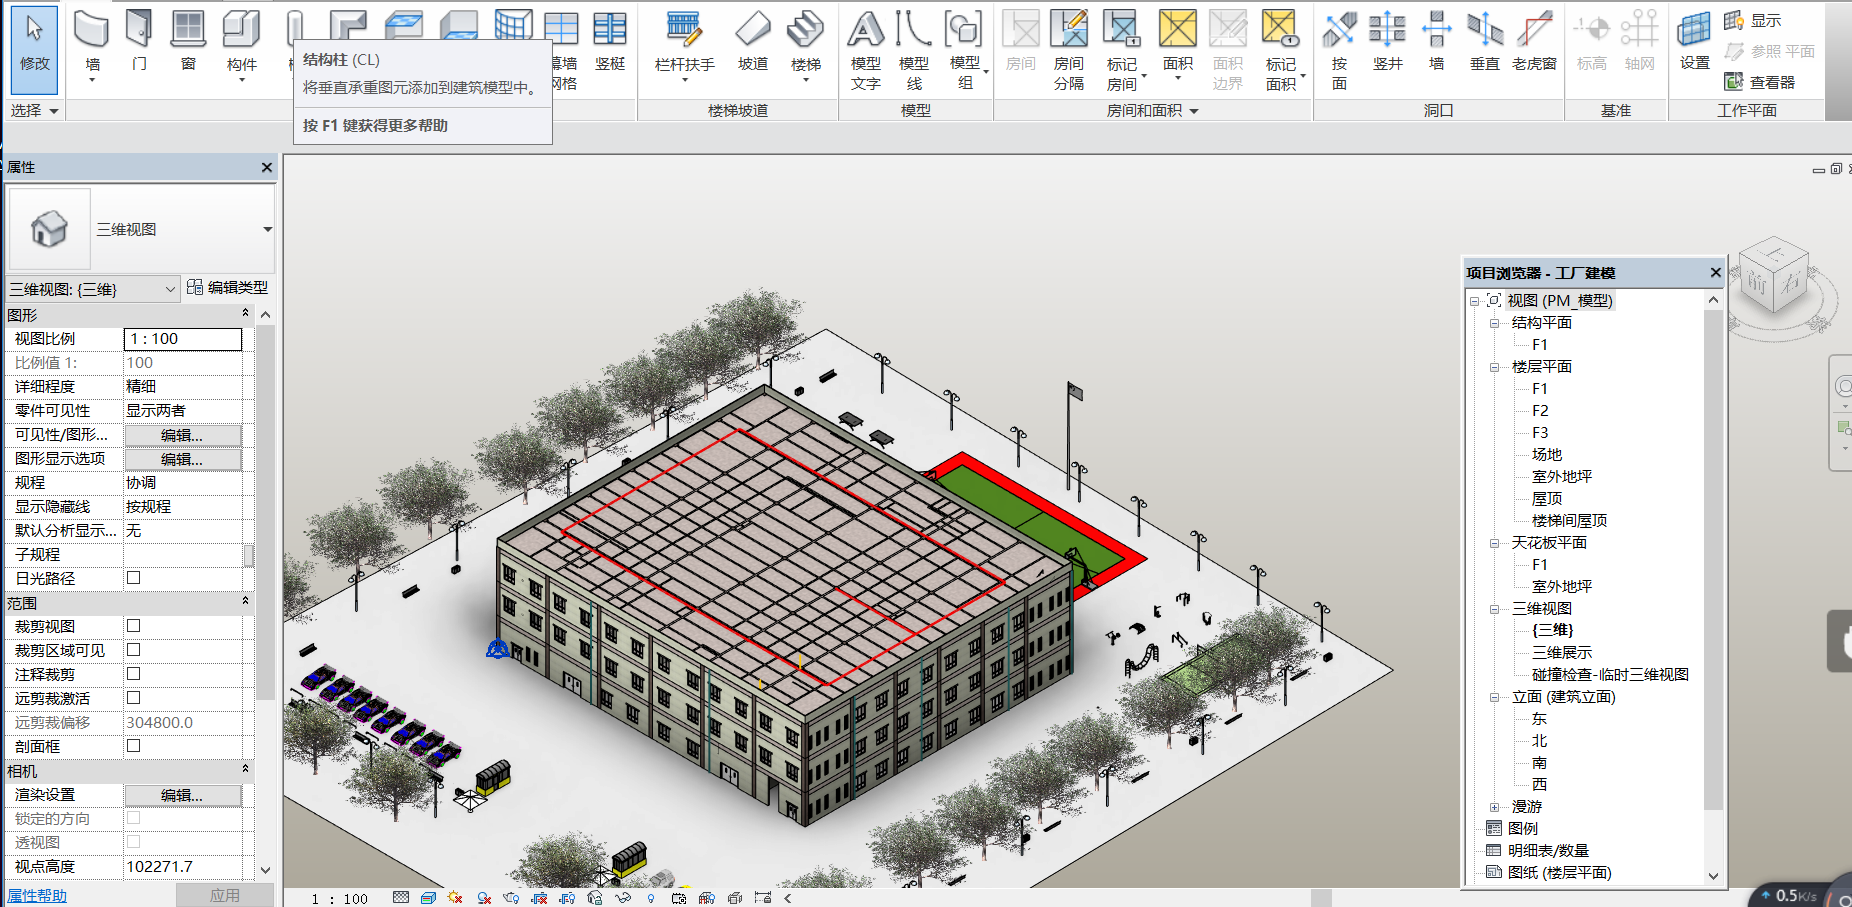The height and width of the screenshot is (907, 1852).
Task: Select 明细表/数量 in project browser
Action: pos(1548,851)
